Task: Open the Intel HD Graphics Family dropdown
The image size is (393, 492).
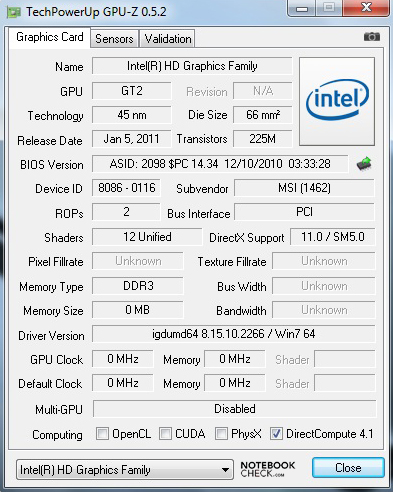Action: point(125,470)
